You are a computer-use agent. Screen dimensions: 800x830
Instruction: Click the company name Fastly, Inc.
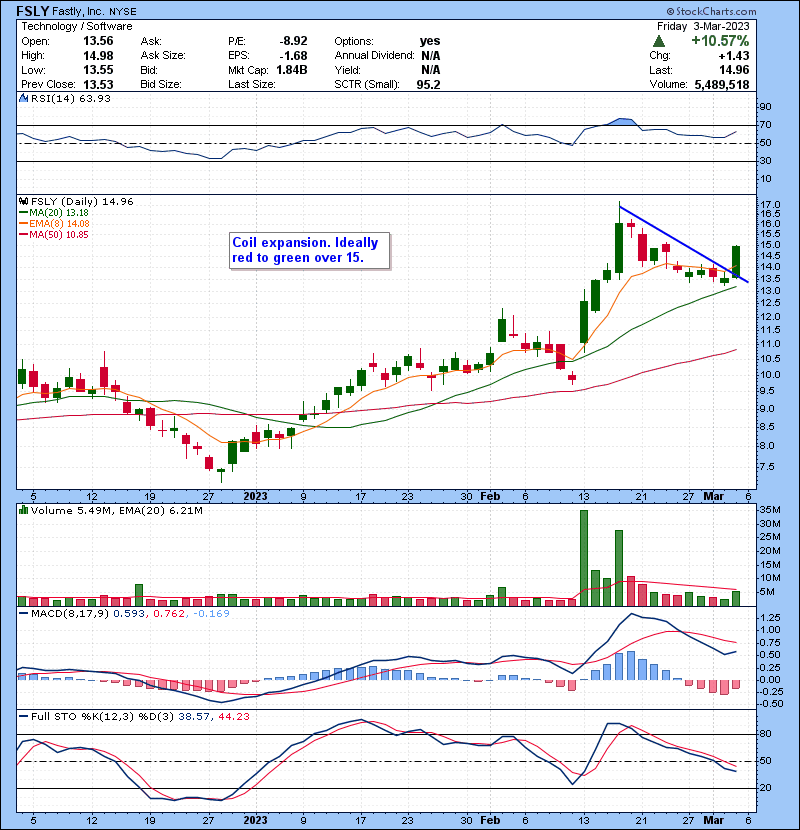tap(79, 11)
